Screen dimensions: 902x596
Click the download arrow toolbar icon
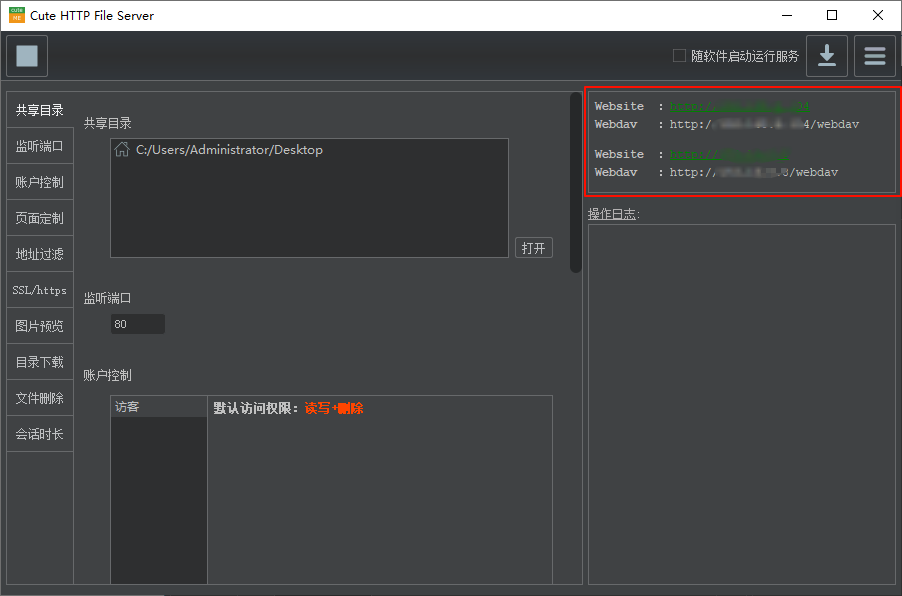(x=827, y=56)
